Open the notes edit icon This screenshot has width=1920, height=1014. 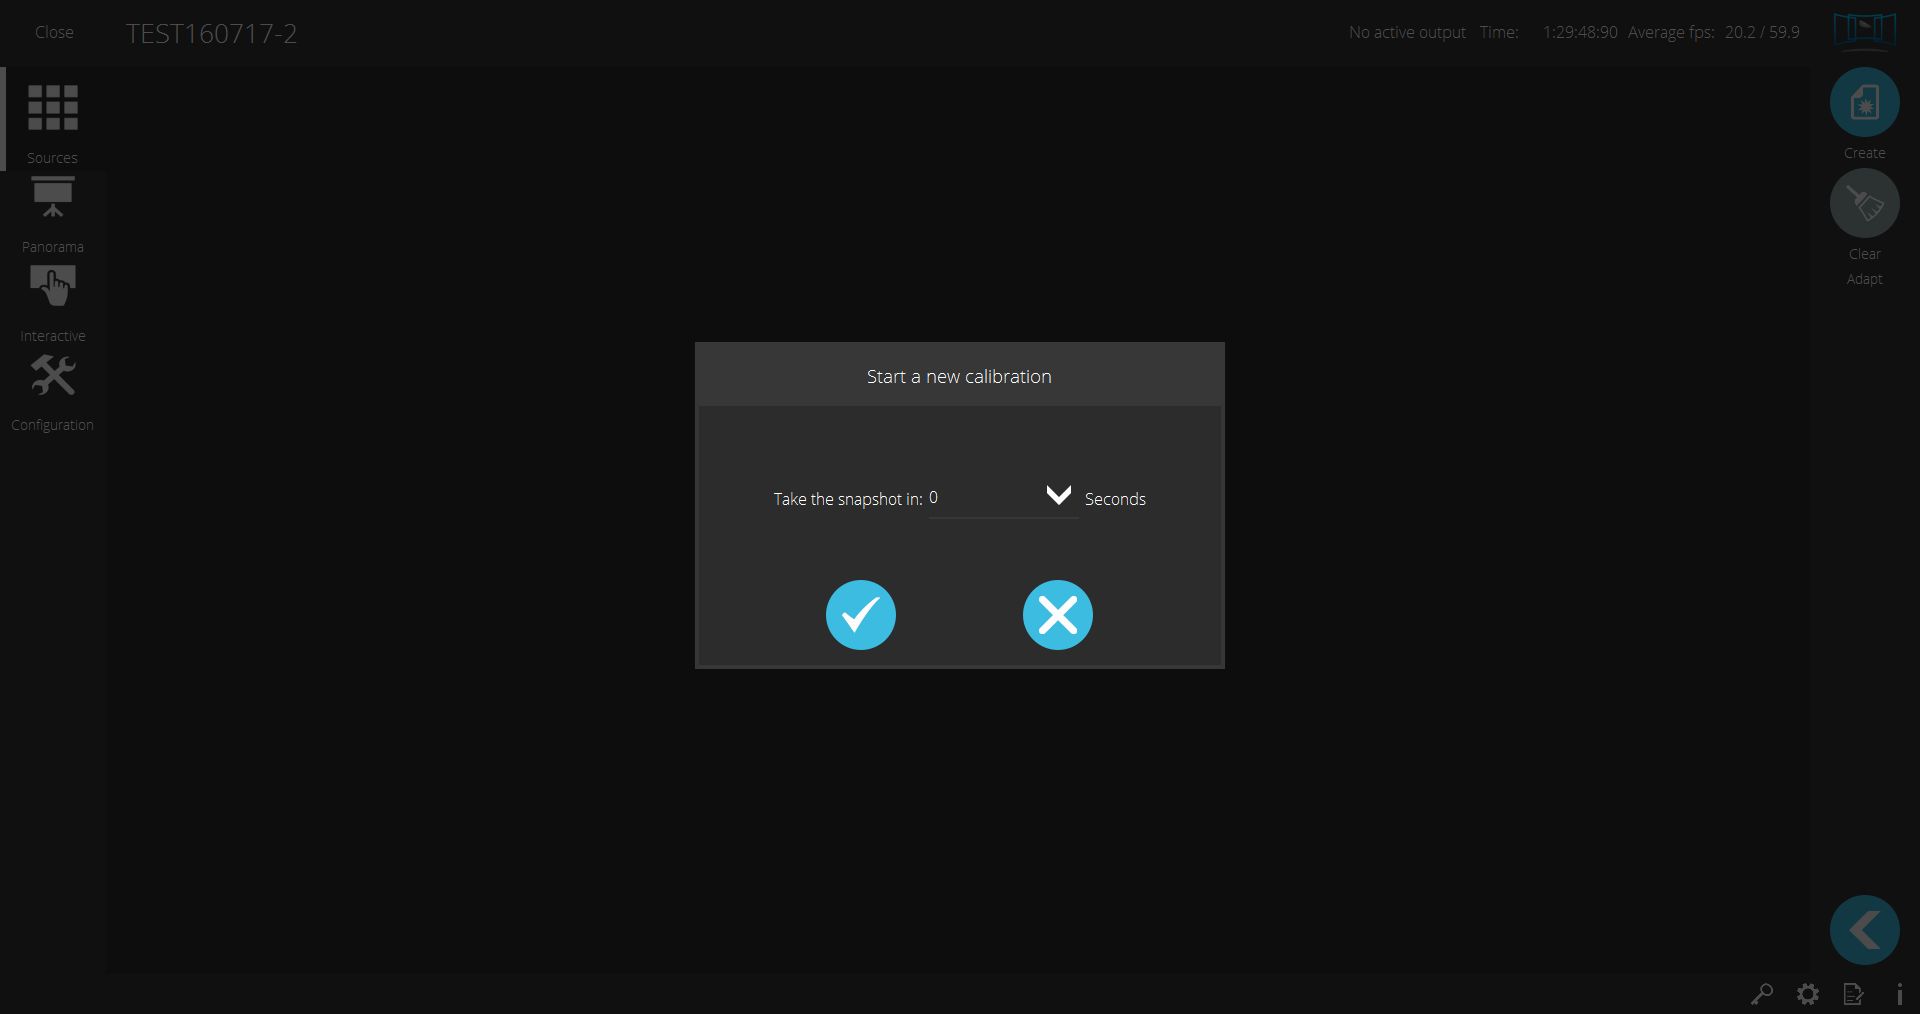(x=1853, y=994)
